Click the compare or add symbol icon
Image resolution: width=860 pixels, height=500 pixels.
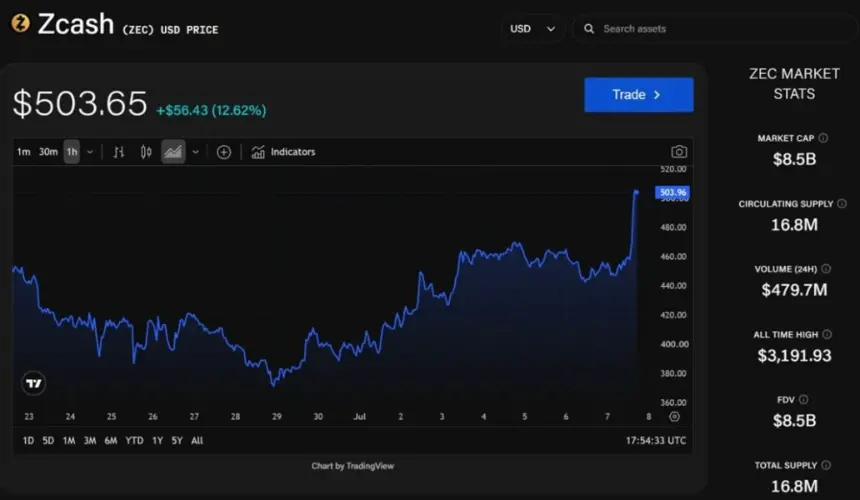pos(224,152)
